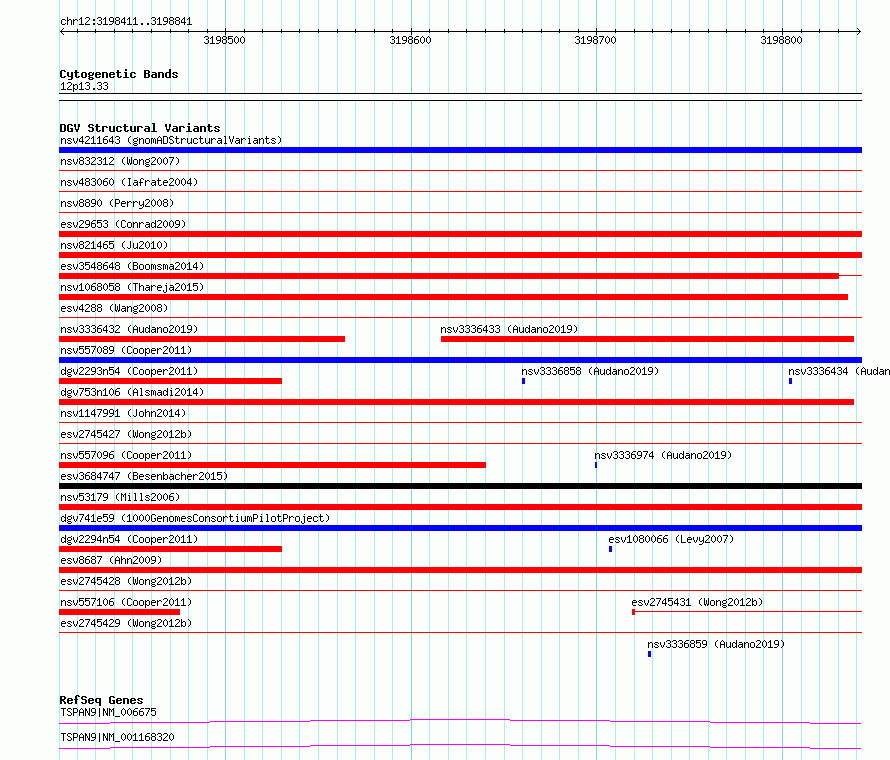Click the red bar under nsv557096
The width and height of the screenshot is (890, 760).
click(272, 465)
